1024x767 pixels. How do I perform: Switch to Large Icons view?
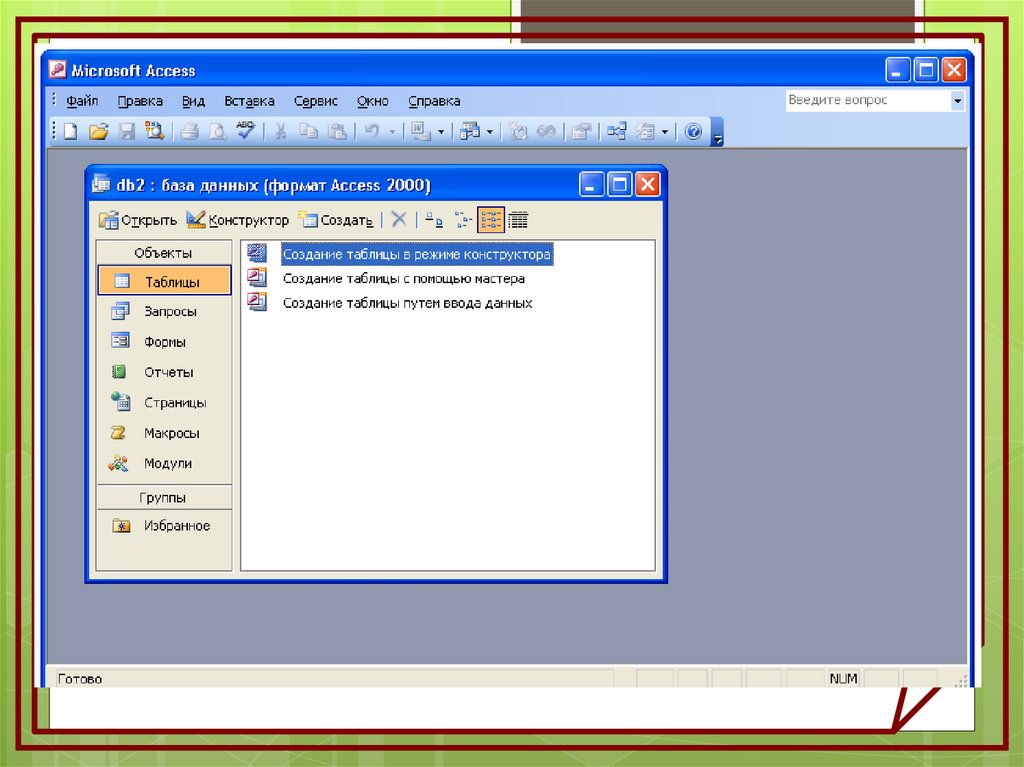(434, 220)
